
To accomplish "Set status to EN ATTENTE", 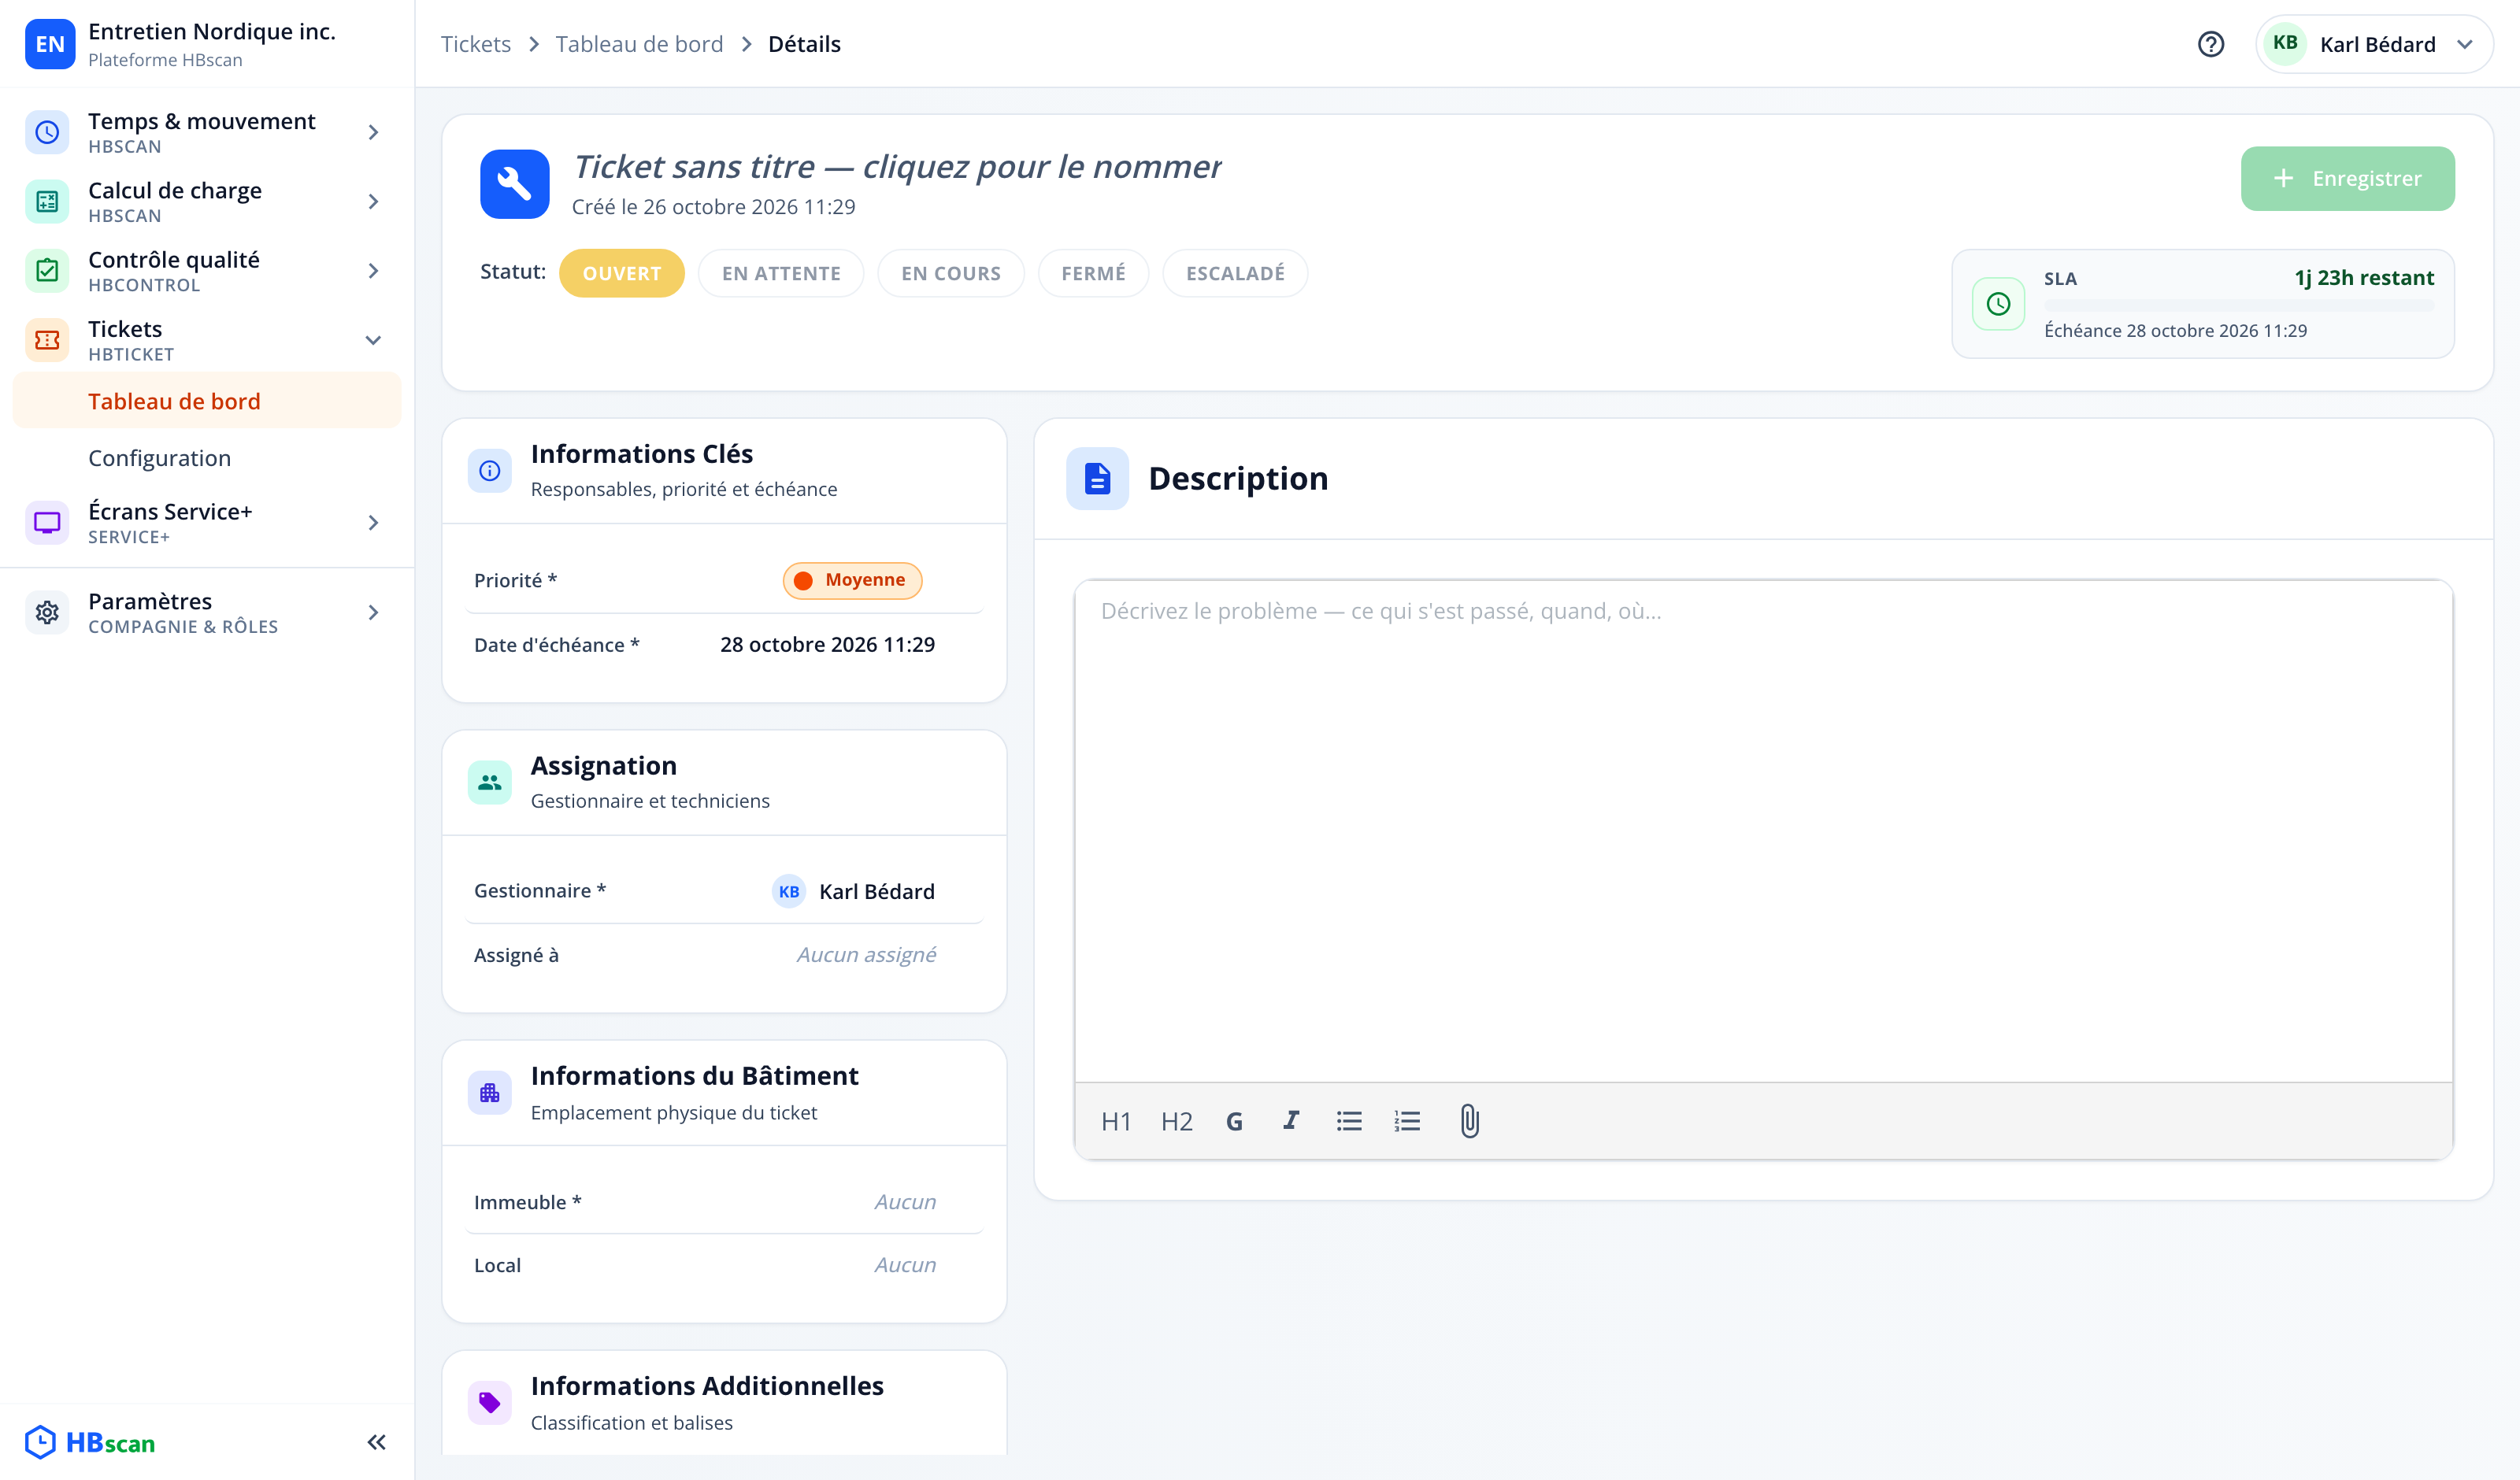I will tap(781, 273).
